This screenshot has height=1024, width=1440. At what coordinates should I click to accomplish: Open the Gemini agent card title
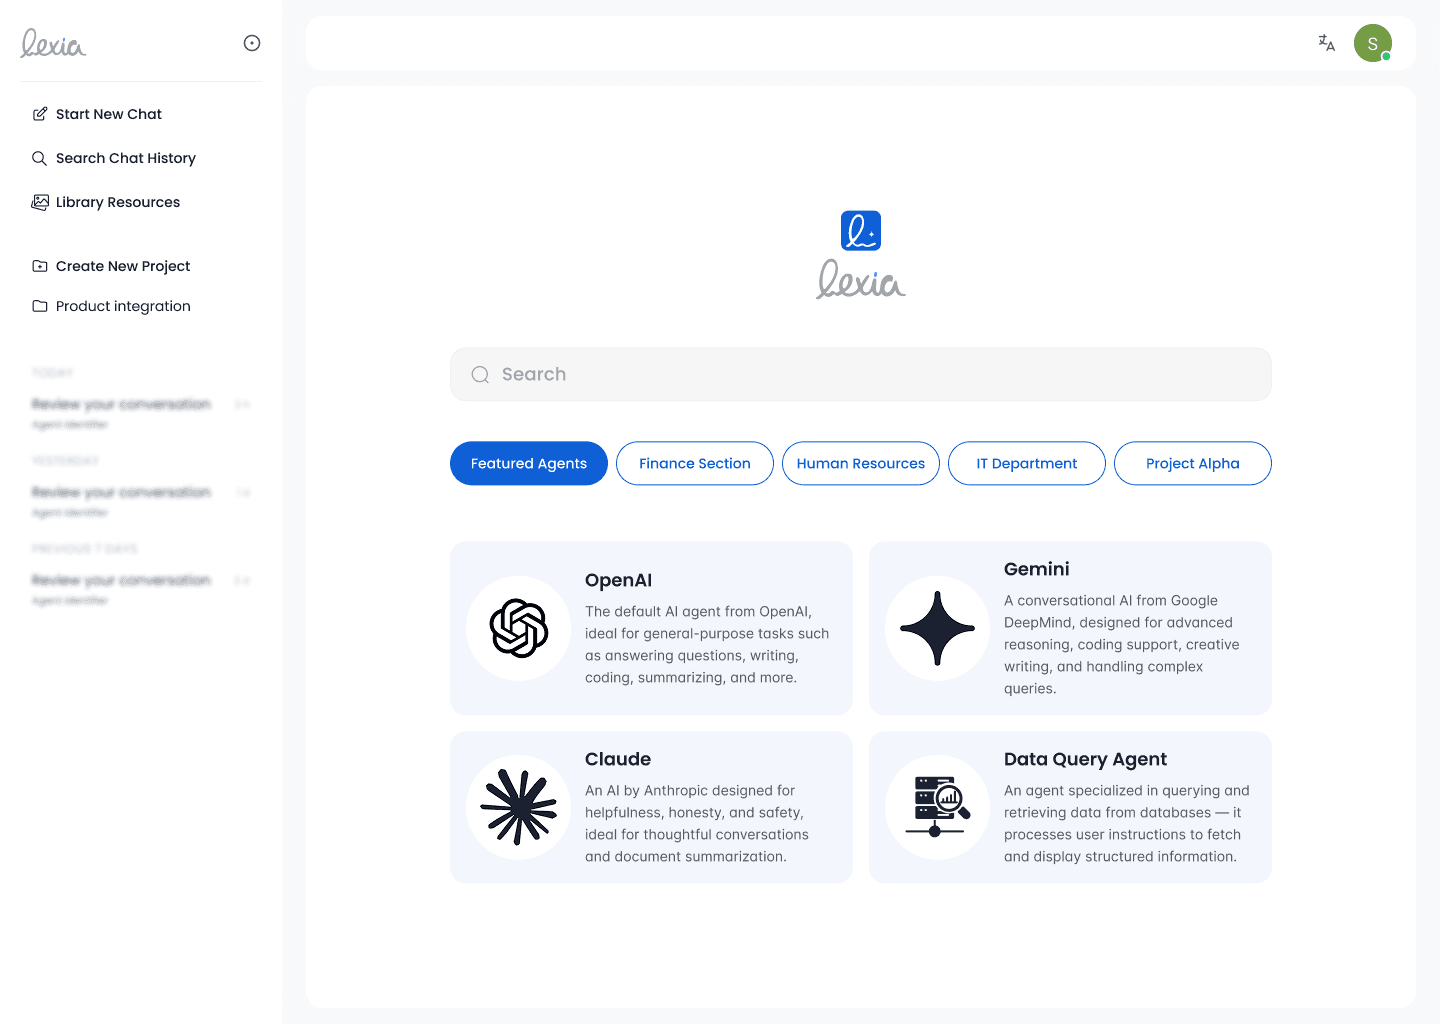(x=1037, y=569)
